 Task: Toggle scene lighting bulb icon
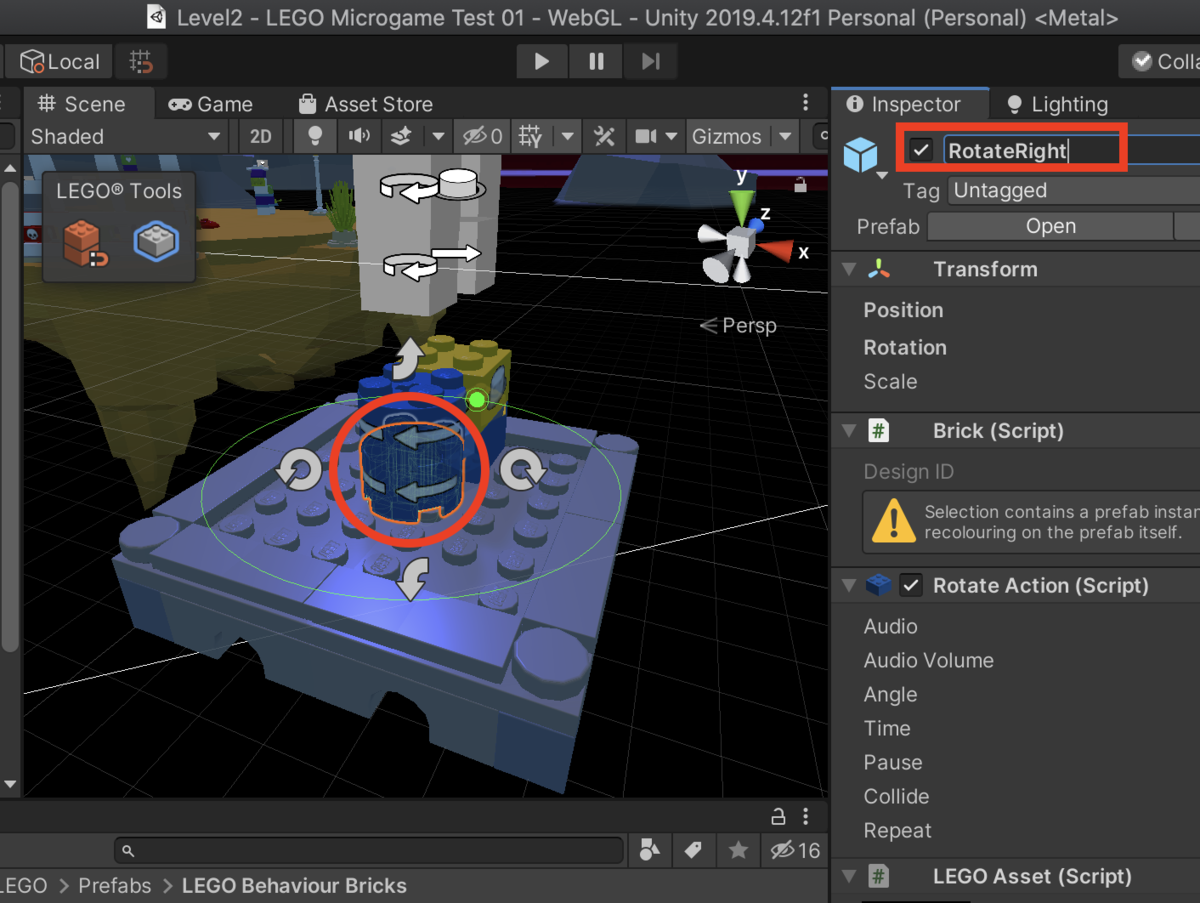tap(315, 137)
